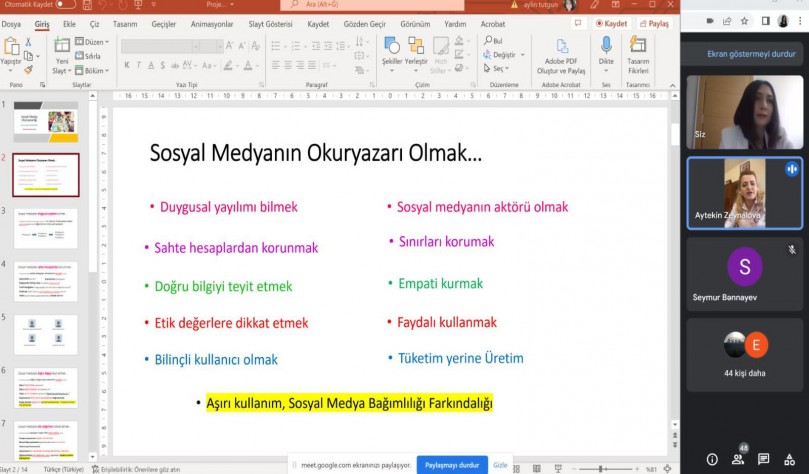Open the Tasarım tab
Viewport: 809px width, 474px height.
(x=125, y=24)
